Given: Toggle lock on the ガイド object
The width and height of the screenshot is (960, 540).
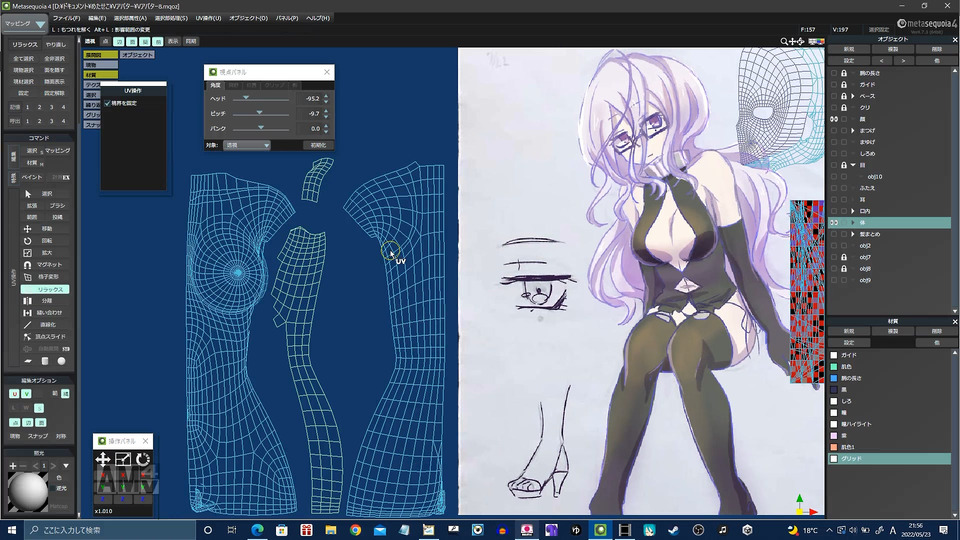Looking at the screenshot, I should click(x=844, y=84).
